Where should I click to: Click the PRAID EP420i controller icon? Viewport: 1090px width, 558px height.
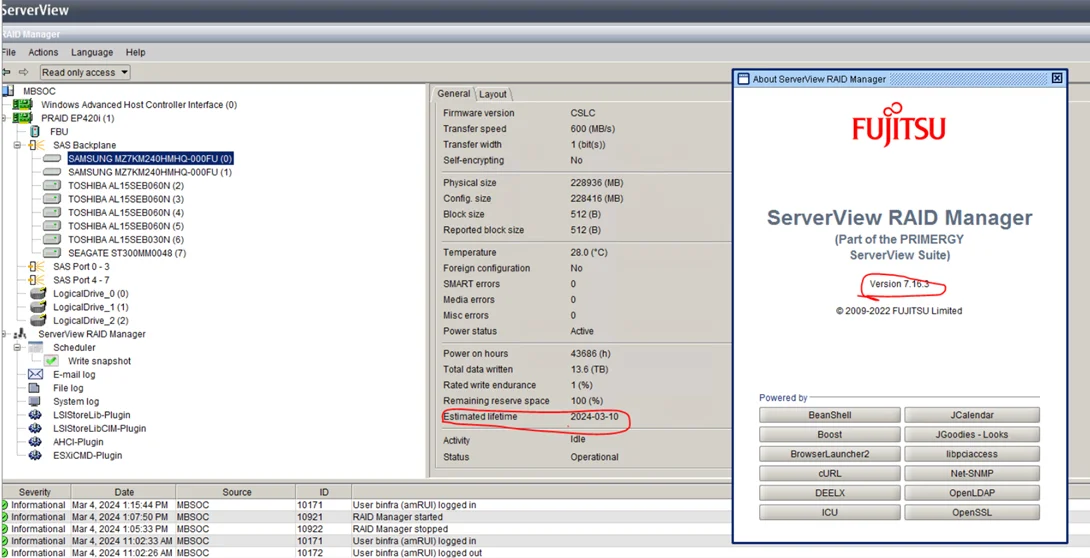click(23, 118)
